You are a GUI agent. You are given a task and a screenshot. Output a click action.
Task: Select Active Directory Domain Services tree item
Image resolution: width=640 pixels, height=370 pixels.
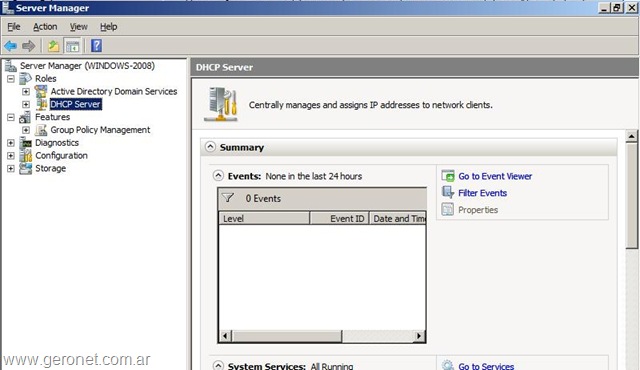(x=114, y=91)
